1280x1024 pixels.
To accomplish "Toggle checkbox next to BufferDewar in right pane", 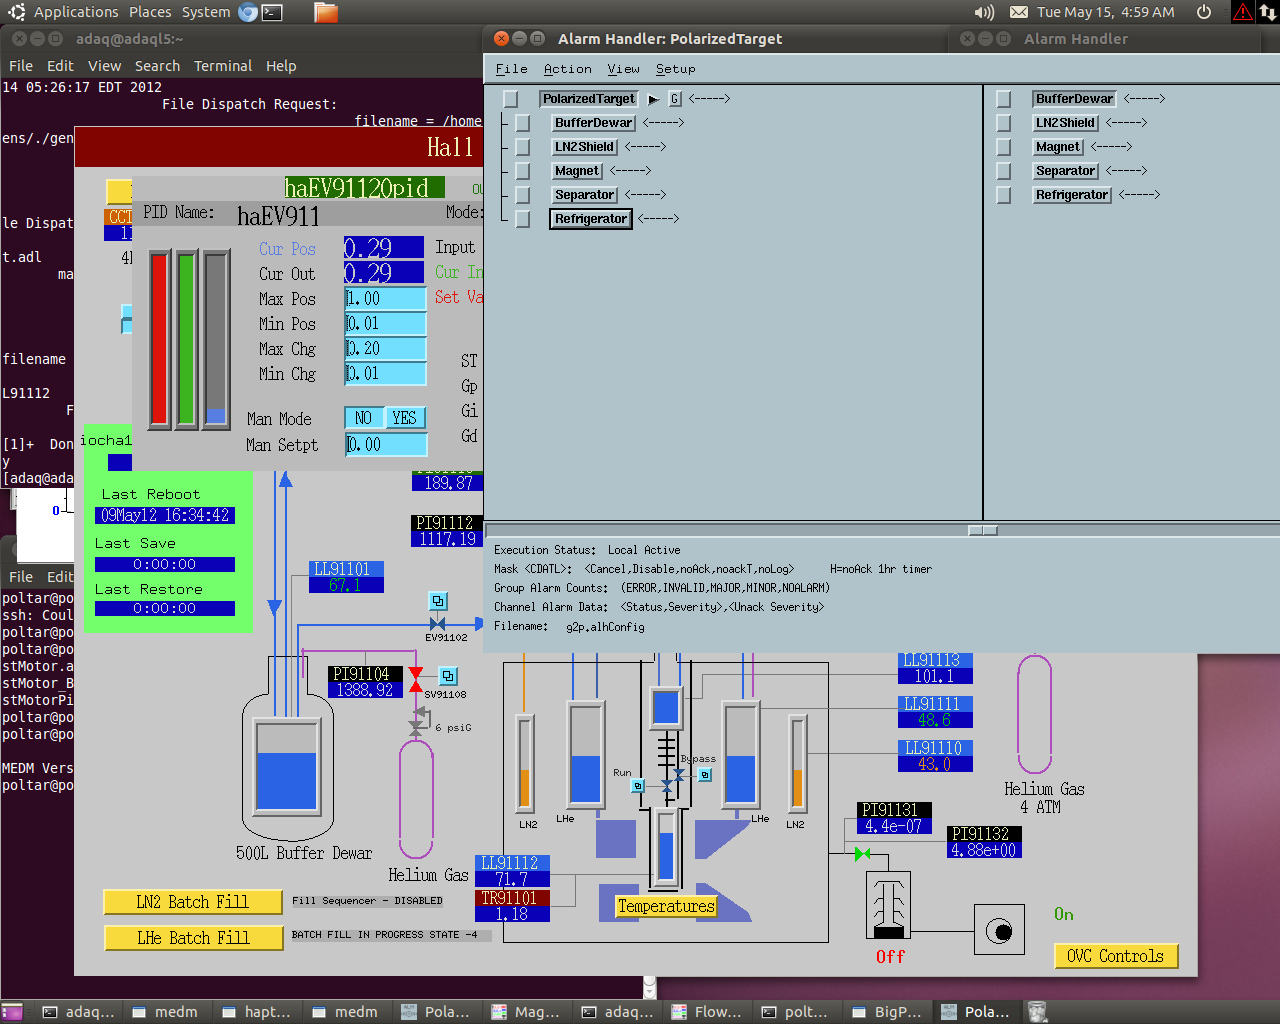I will (1004, 99).
